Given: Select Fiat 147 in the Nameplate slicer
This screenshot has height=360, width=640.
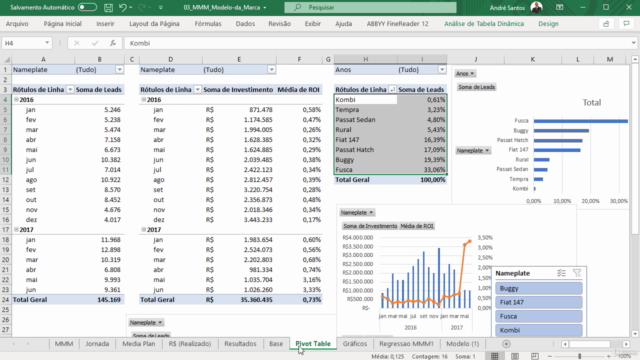Looking at the screenshot, I should [x=539, y=302].
